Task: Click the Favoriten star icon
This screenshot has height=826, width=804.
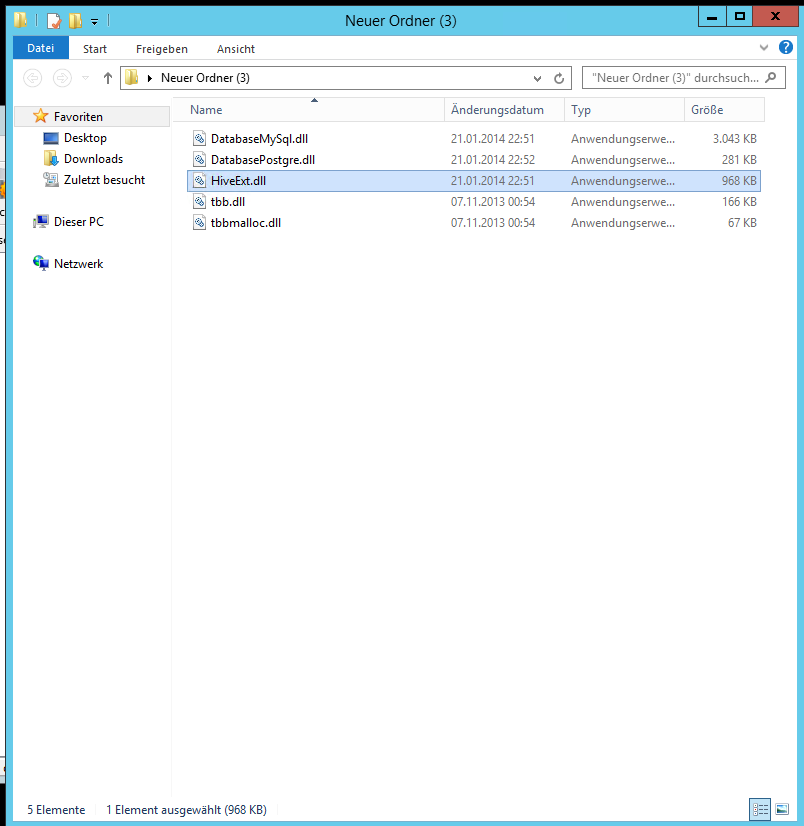Action: pos(41,116)
